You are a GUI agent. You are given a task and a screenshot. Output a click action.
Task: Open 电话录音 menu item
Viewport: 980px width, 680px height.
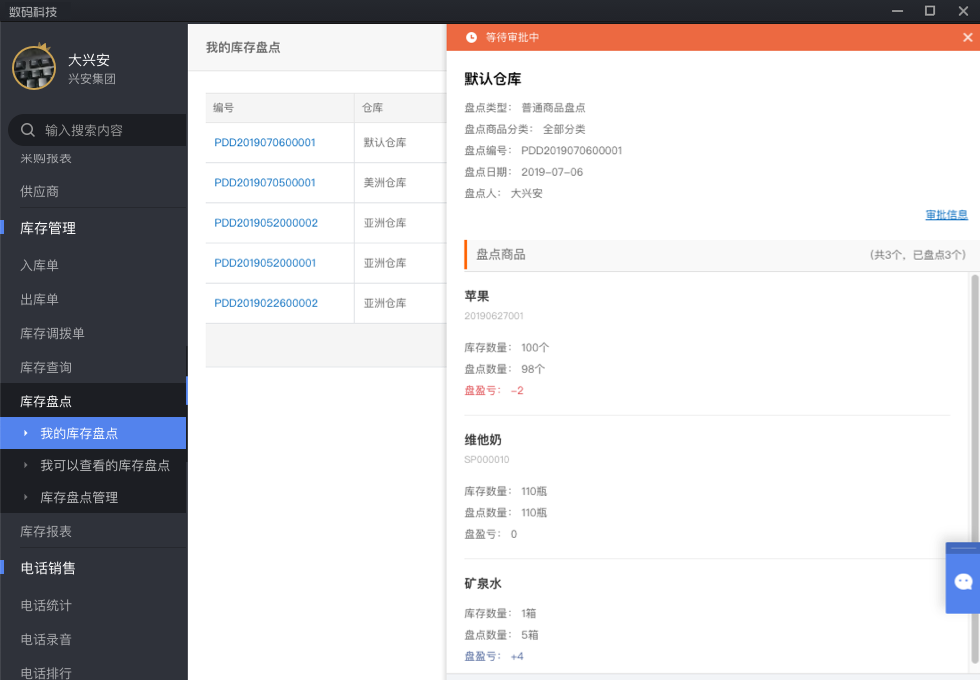(x=46, y=639)
